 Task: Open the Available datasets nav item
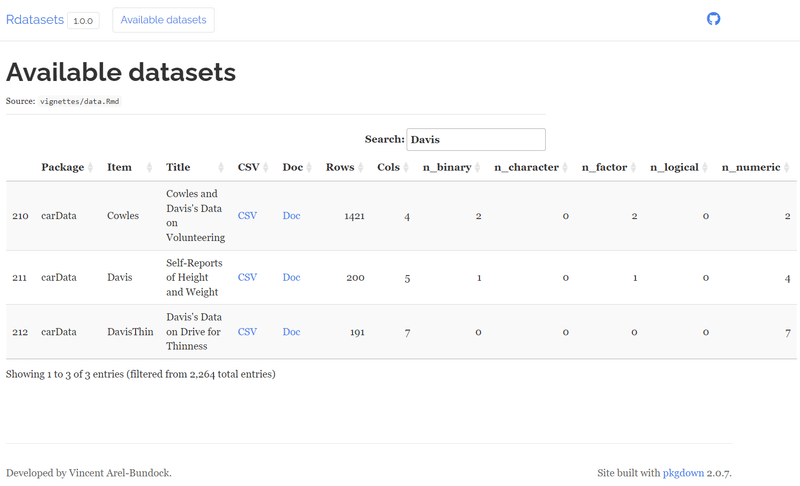point(163,20)
